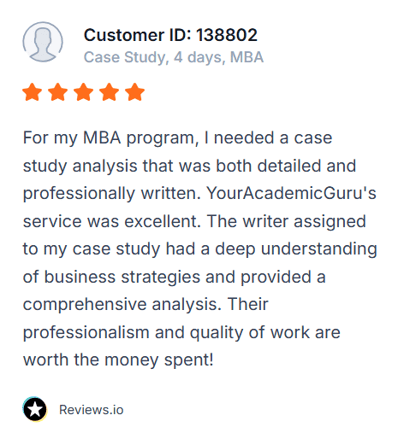The image size is (398, 427).
Task: Select the 'Case Study, 4 days, MBA' subtitle
Action: coord(173,57)
